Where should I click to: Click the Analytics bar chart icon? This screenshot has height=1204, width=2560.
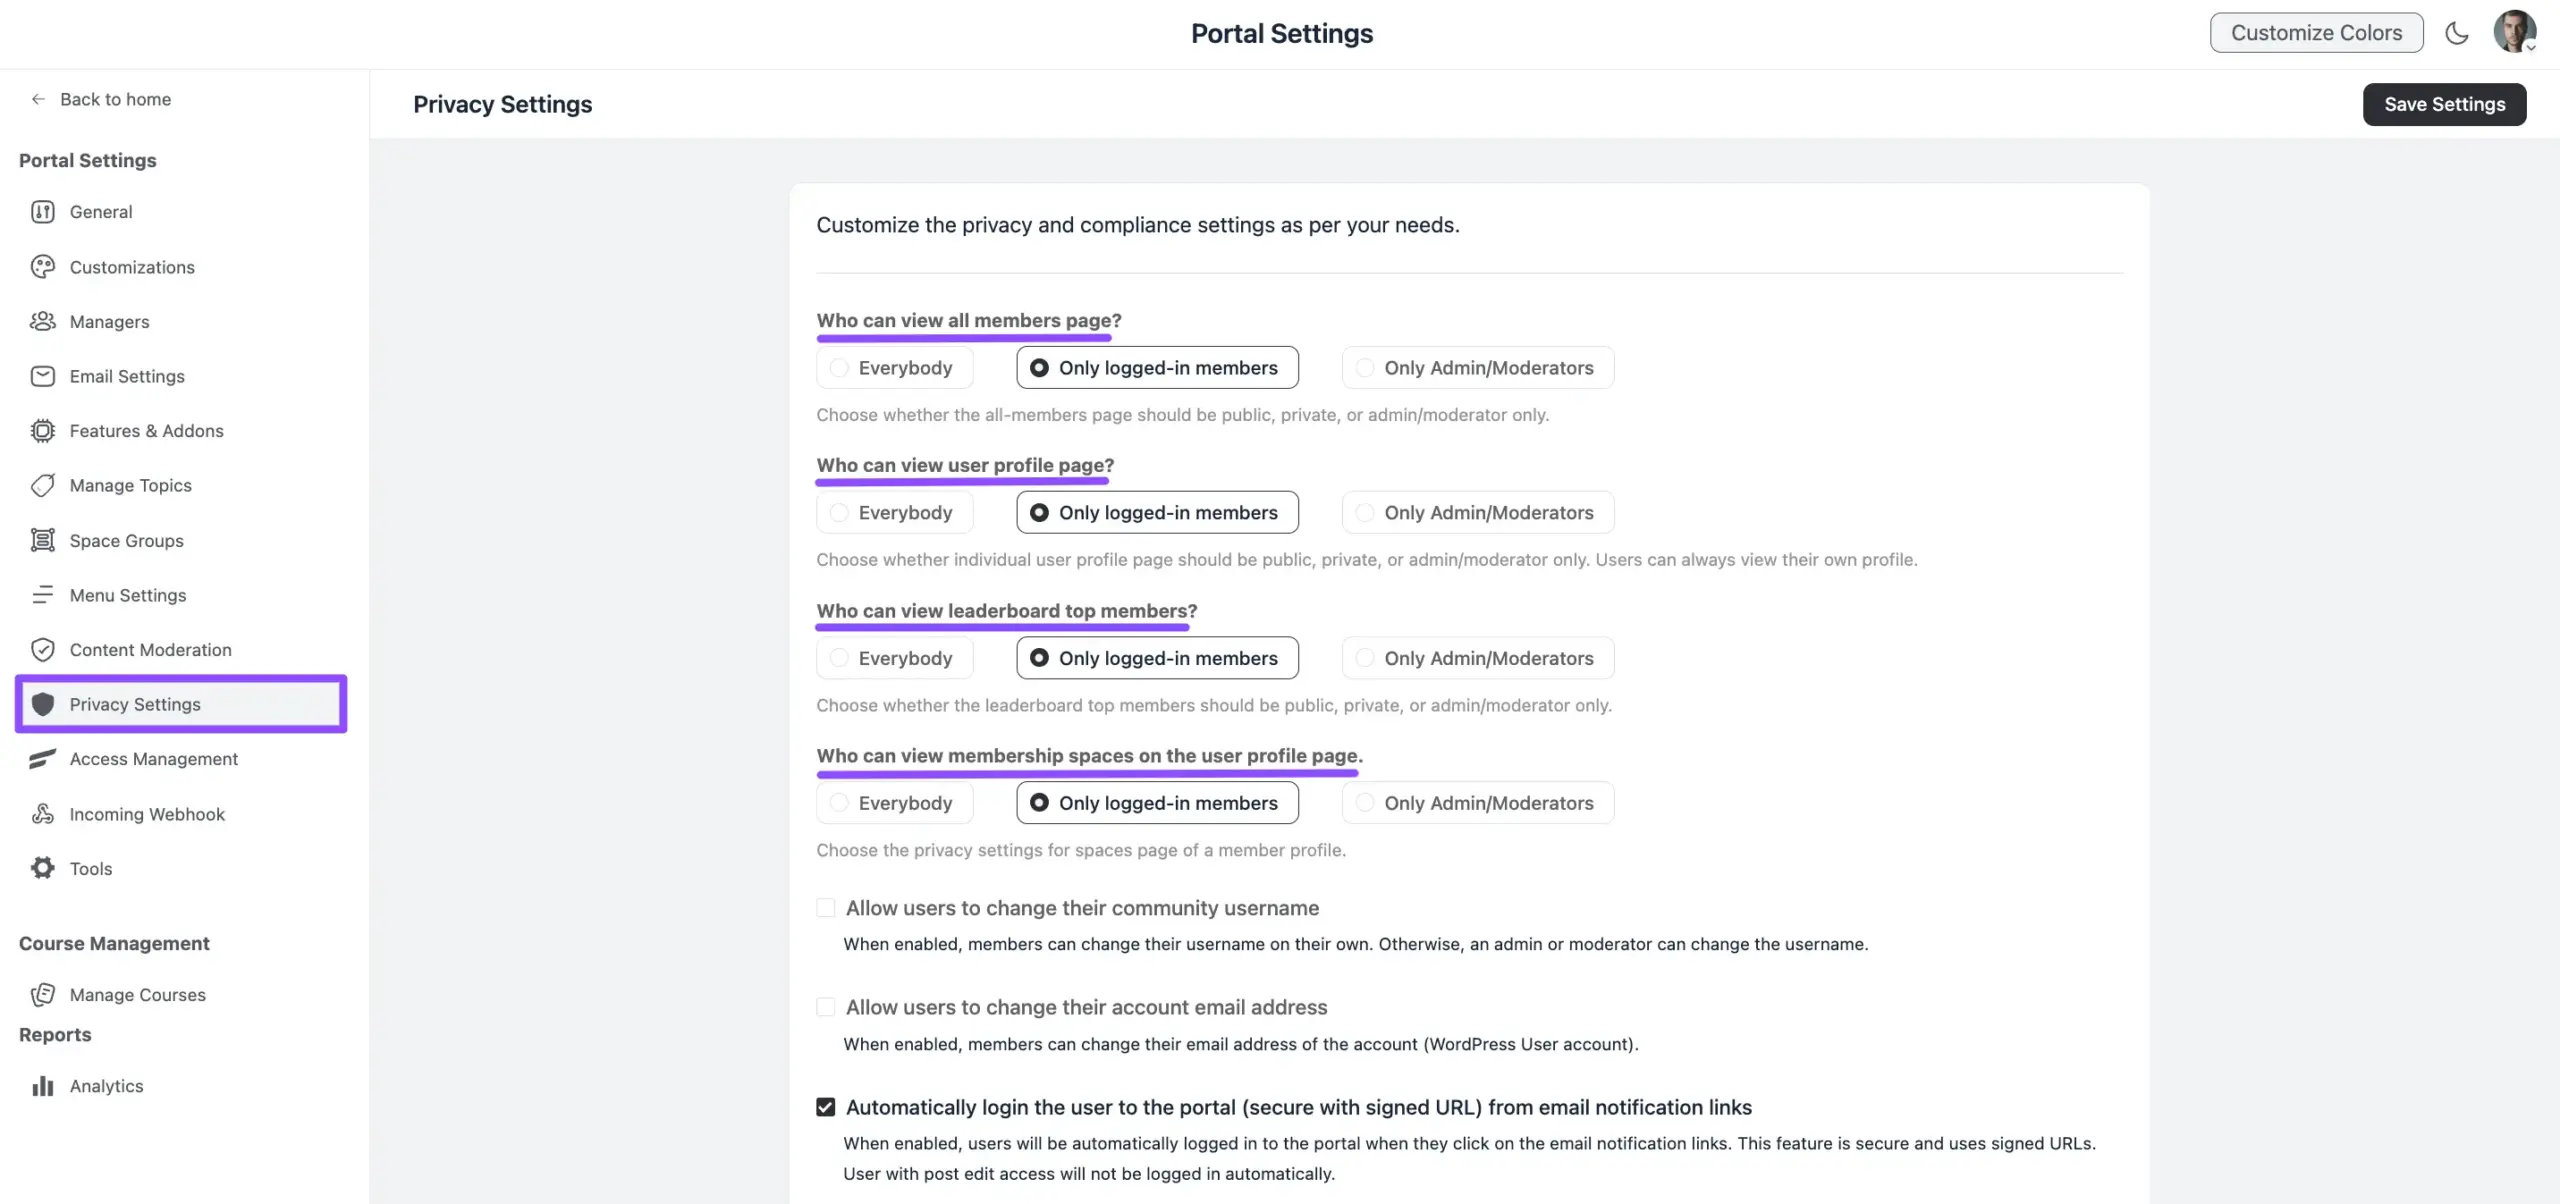click(x=42, y=1086)
